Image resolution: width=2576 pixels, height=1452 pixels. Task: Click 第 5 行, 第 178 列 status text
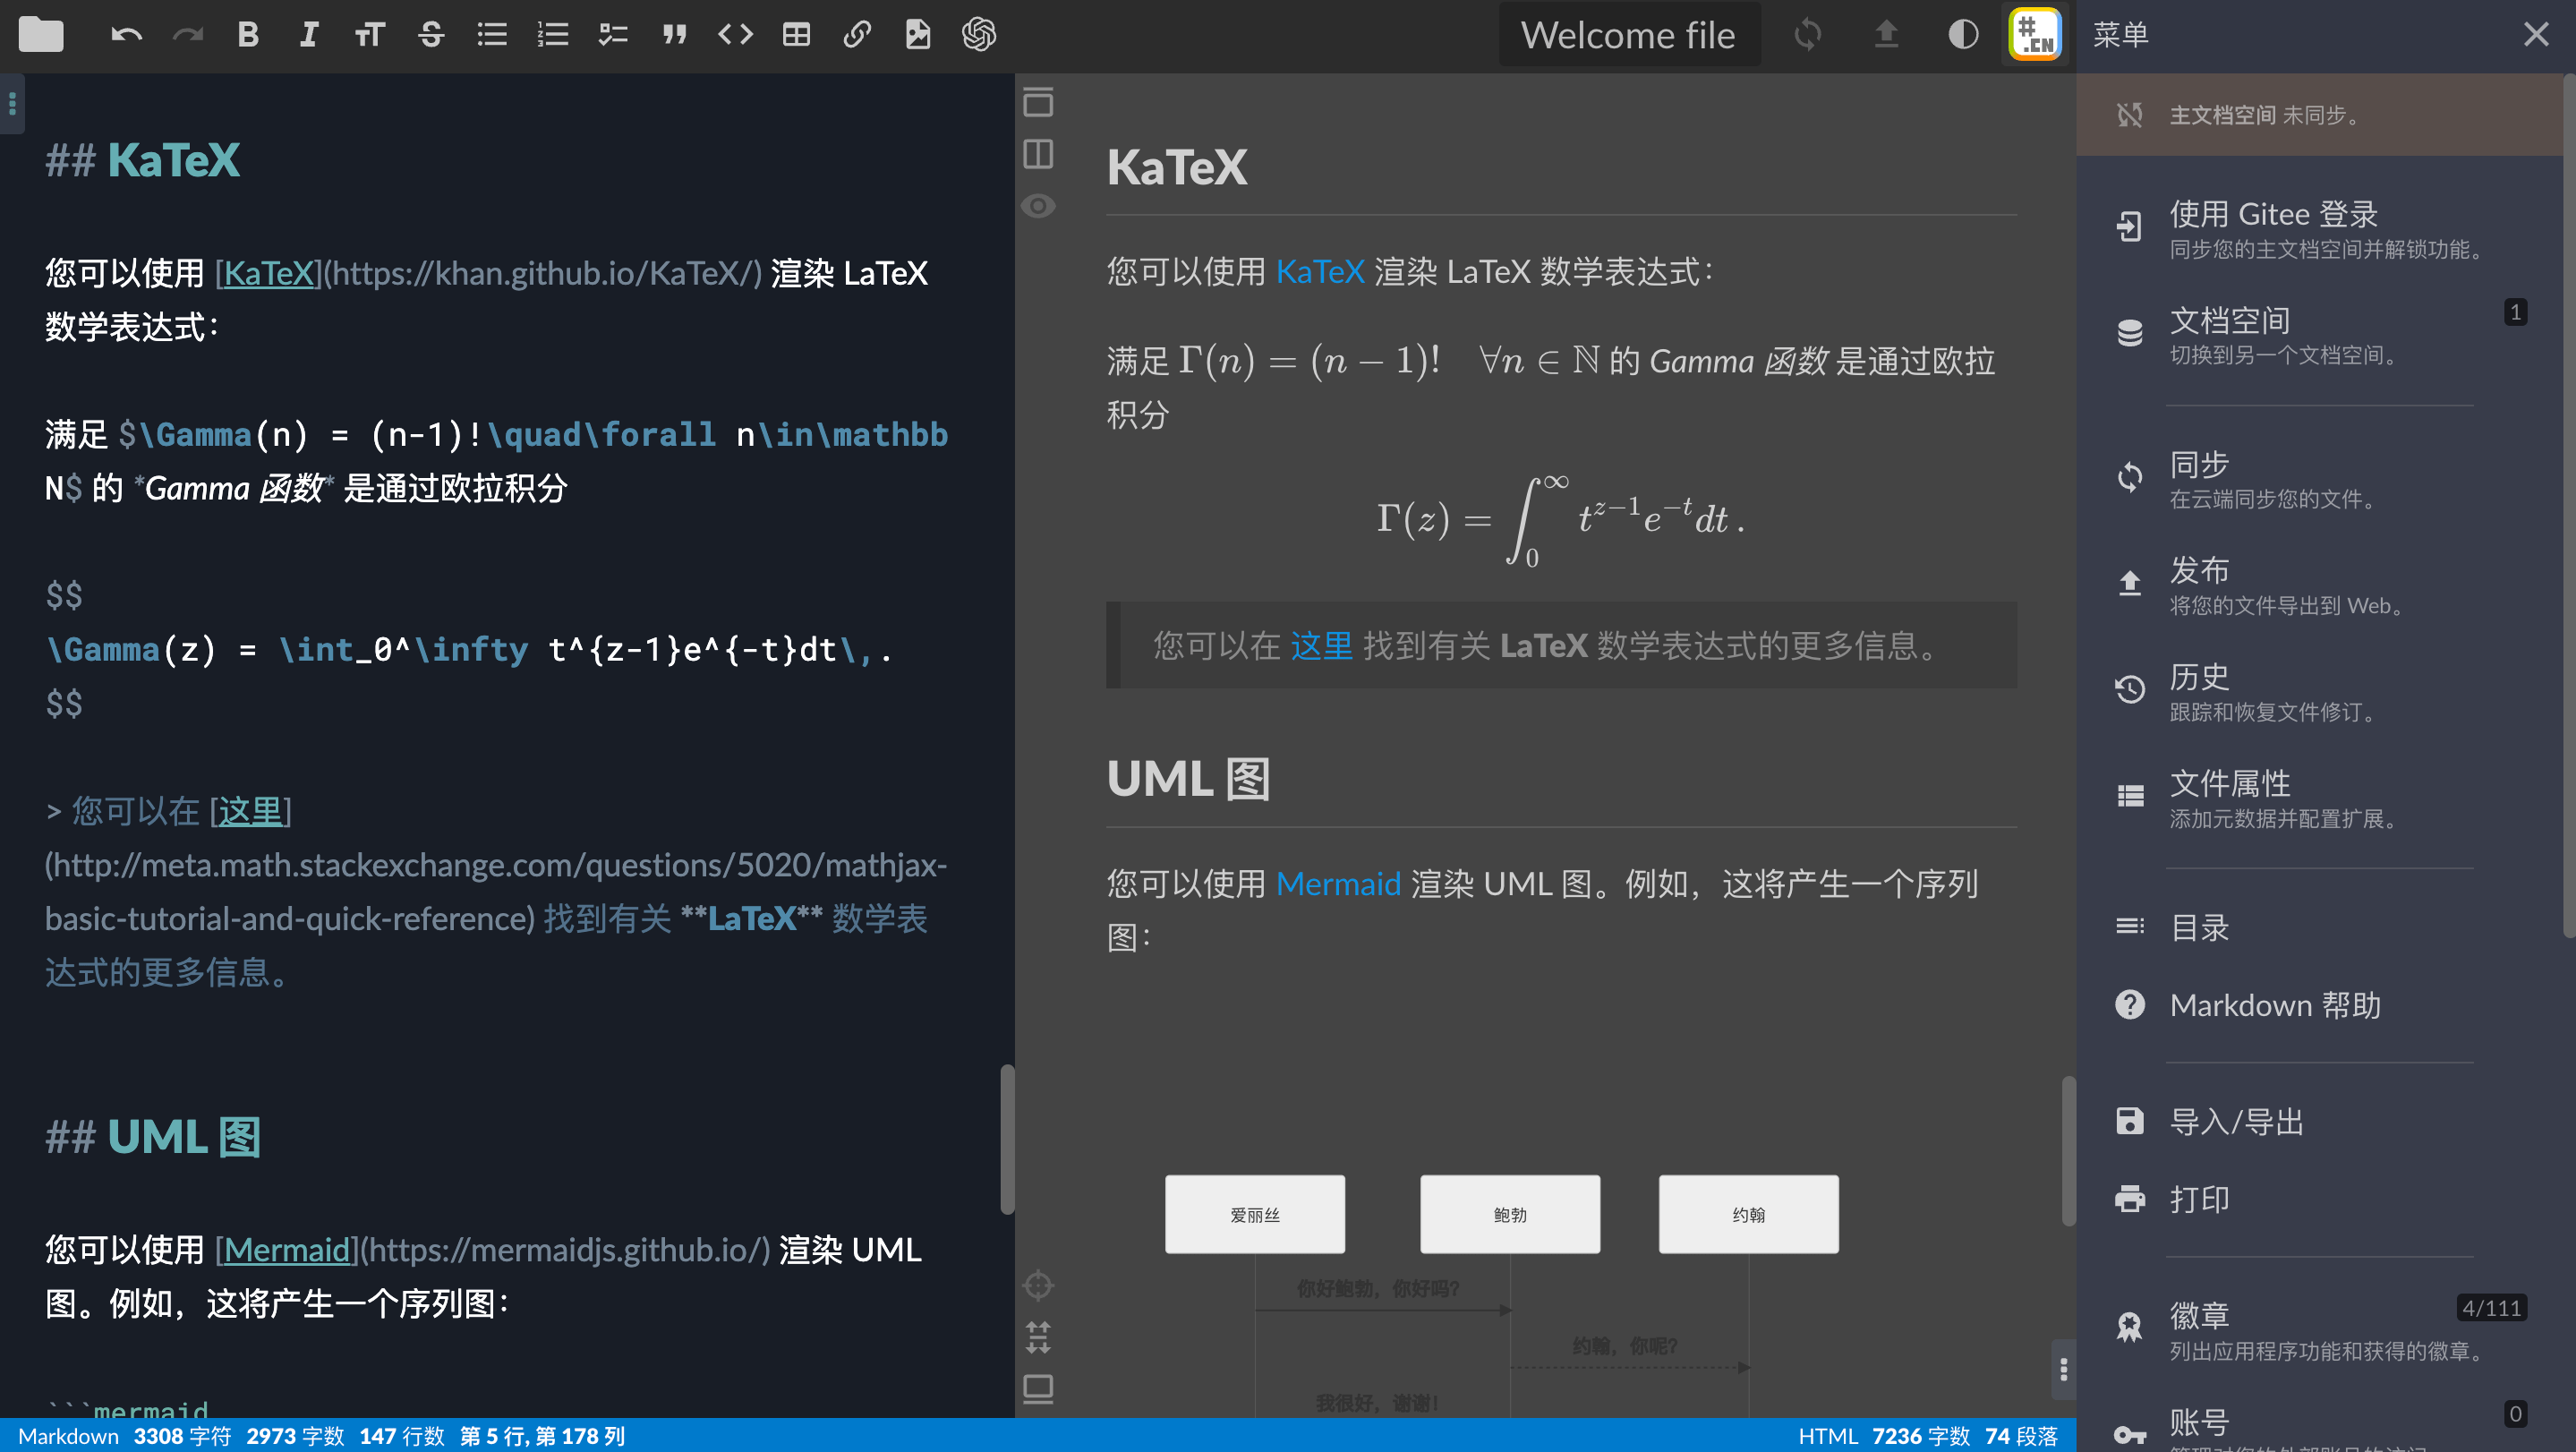(x=543, y=1437)
